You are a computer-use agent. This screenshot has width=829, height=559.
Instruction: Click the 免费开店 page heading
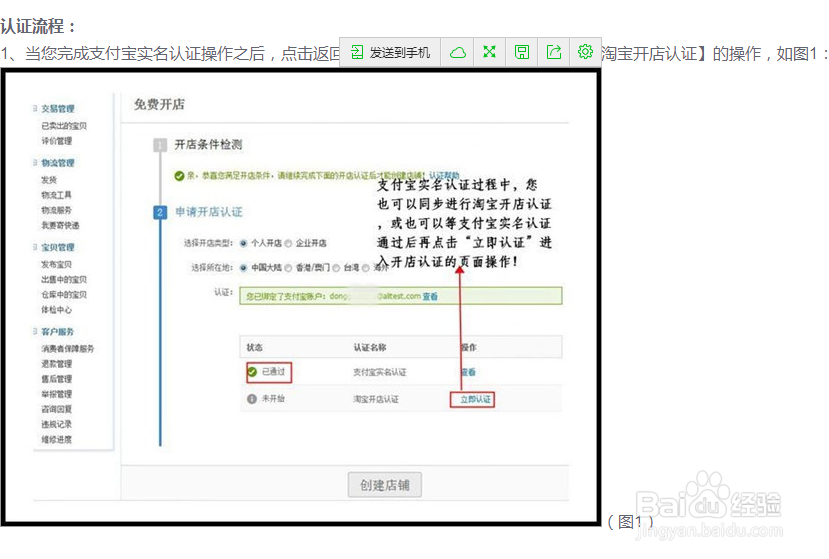point(159,104)
